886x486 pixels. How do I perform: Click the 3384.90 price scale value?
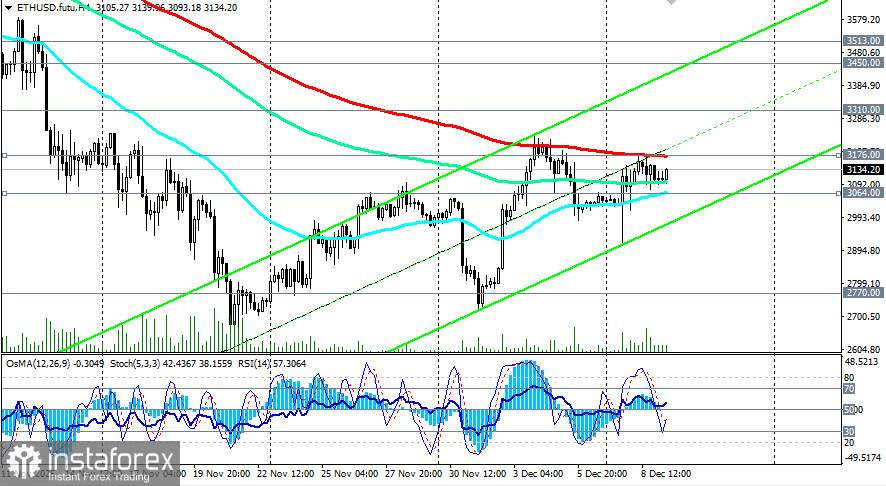[x=863, y=85]
